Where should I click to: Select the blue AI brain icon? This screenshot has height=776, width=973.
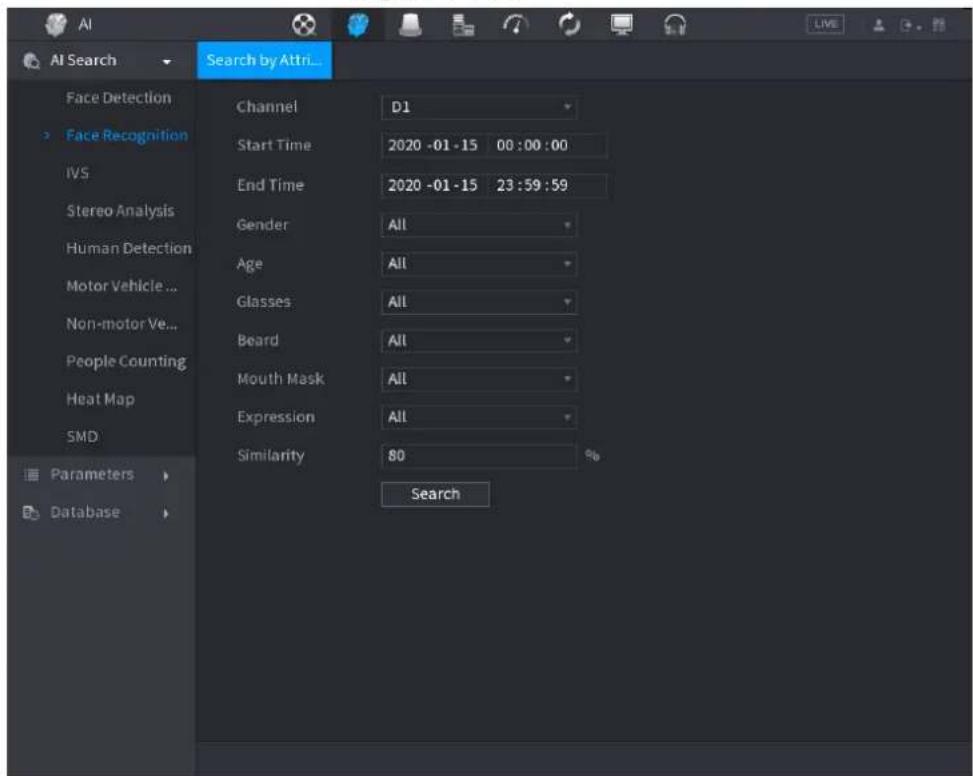357,25
